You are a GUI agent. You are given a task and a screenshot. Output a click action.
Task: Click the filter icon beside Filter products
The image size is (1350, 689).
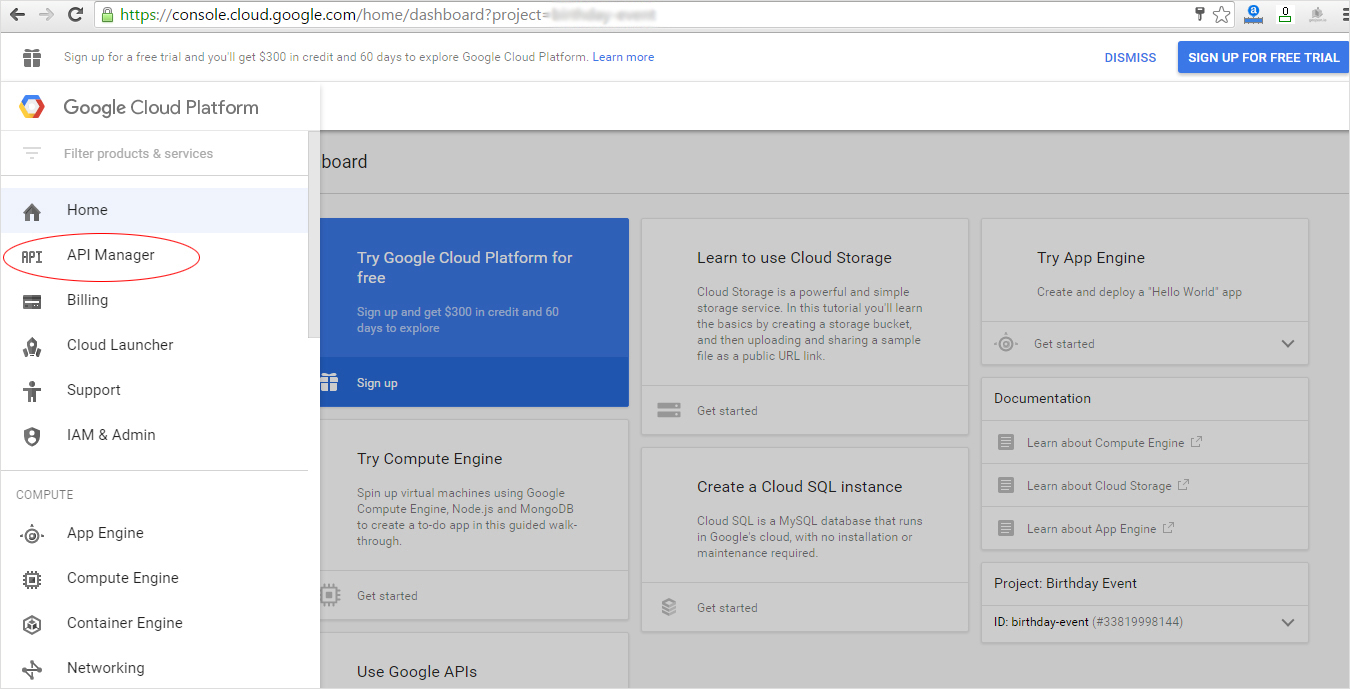32,153
